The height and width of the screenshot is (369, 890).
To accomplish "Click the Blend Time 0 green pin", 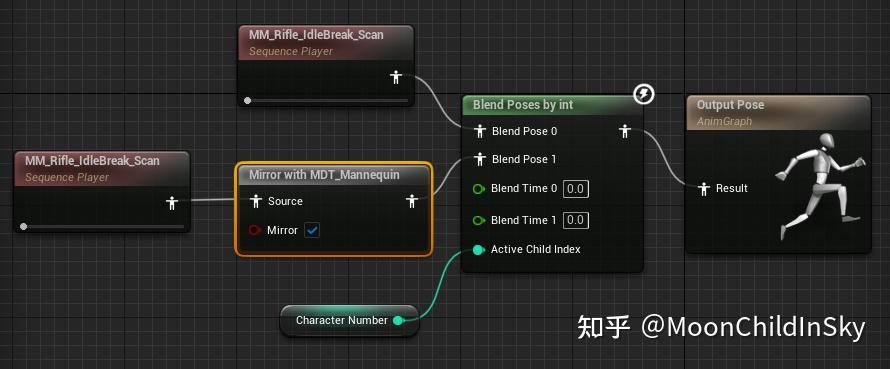I will [x=479, y=189].
